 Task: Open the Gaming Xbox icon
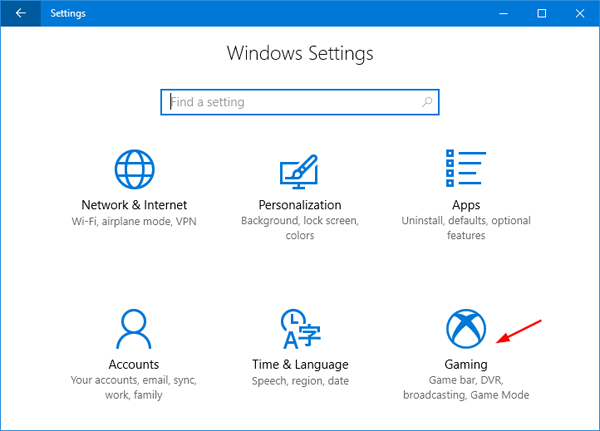point(466,329)
